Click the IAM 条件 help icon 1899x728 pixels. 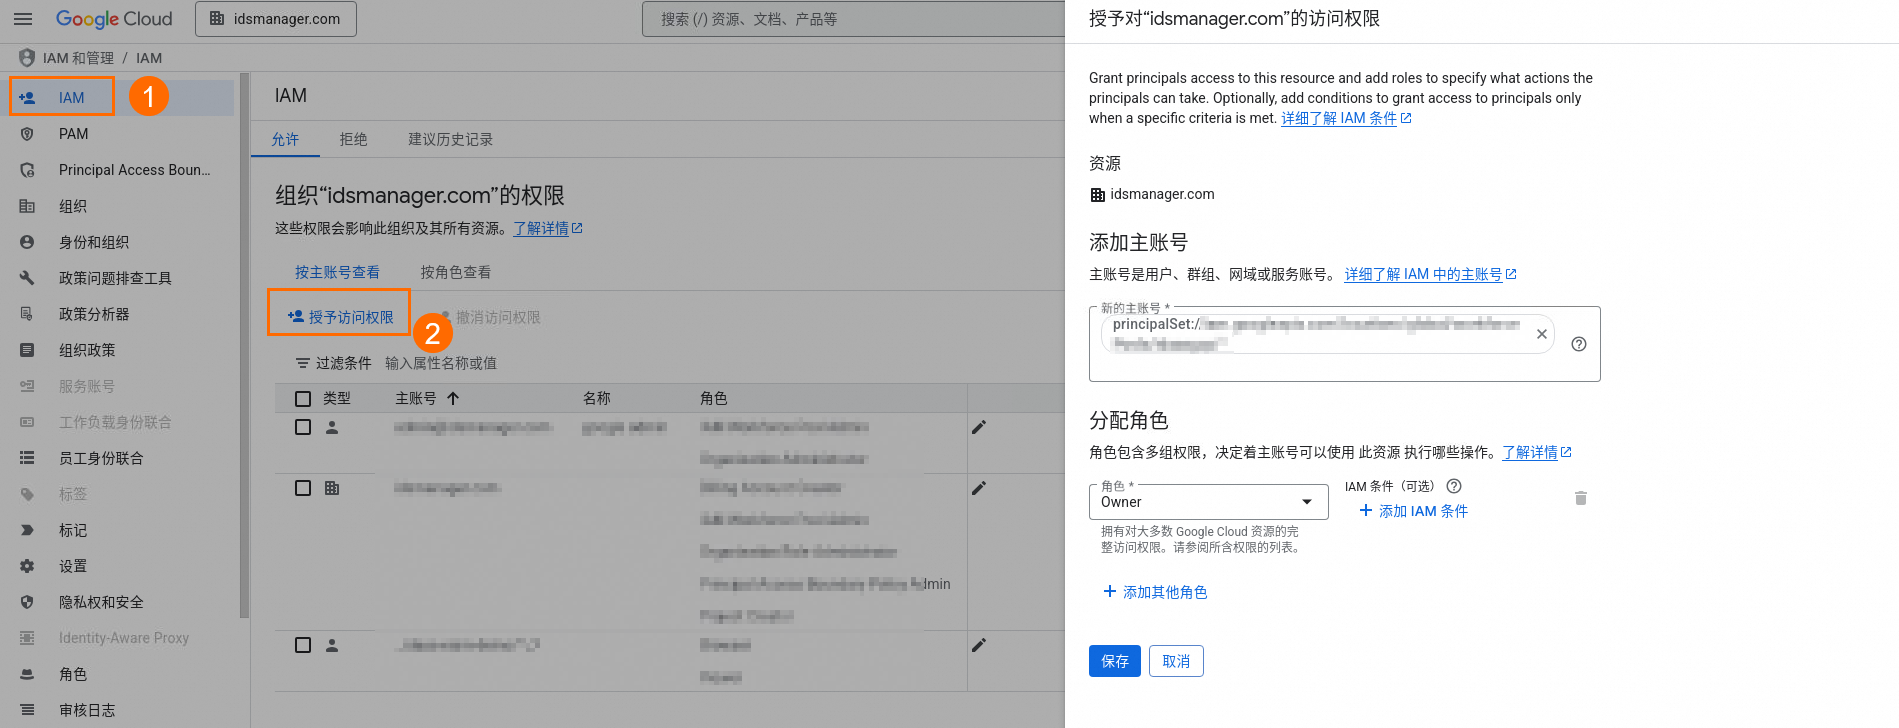[1454, 486]
